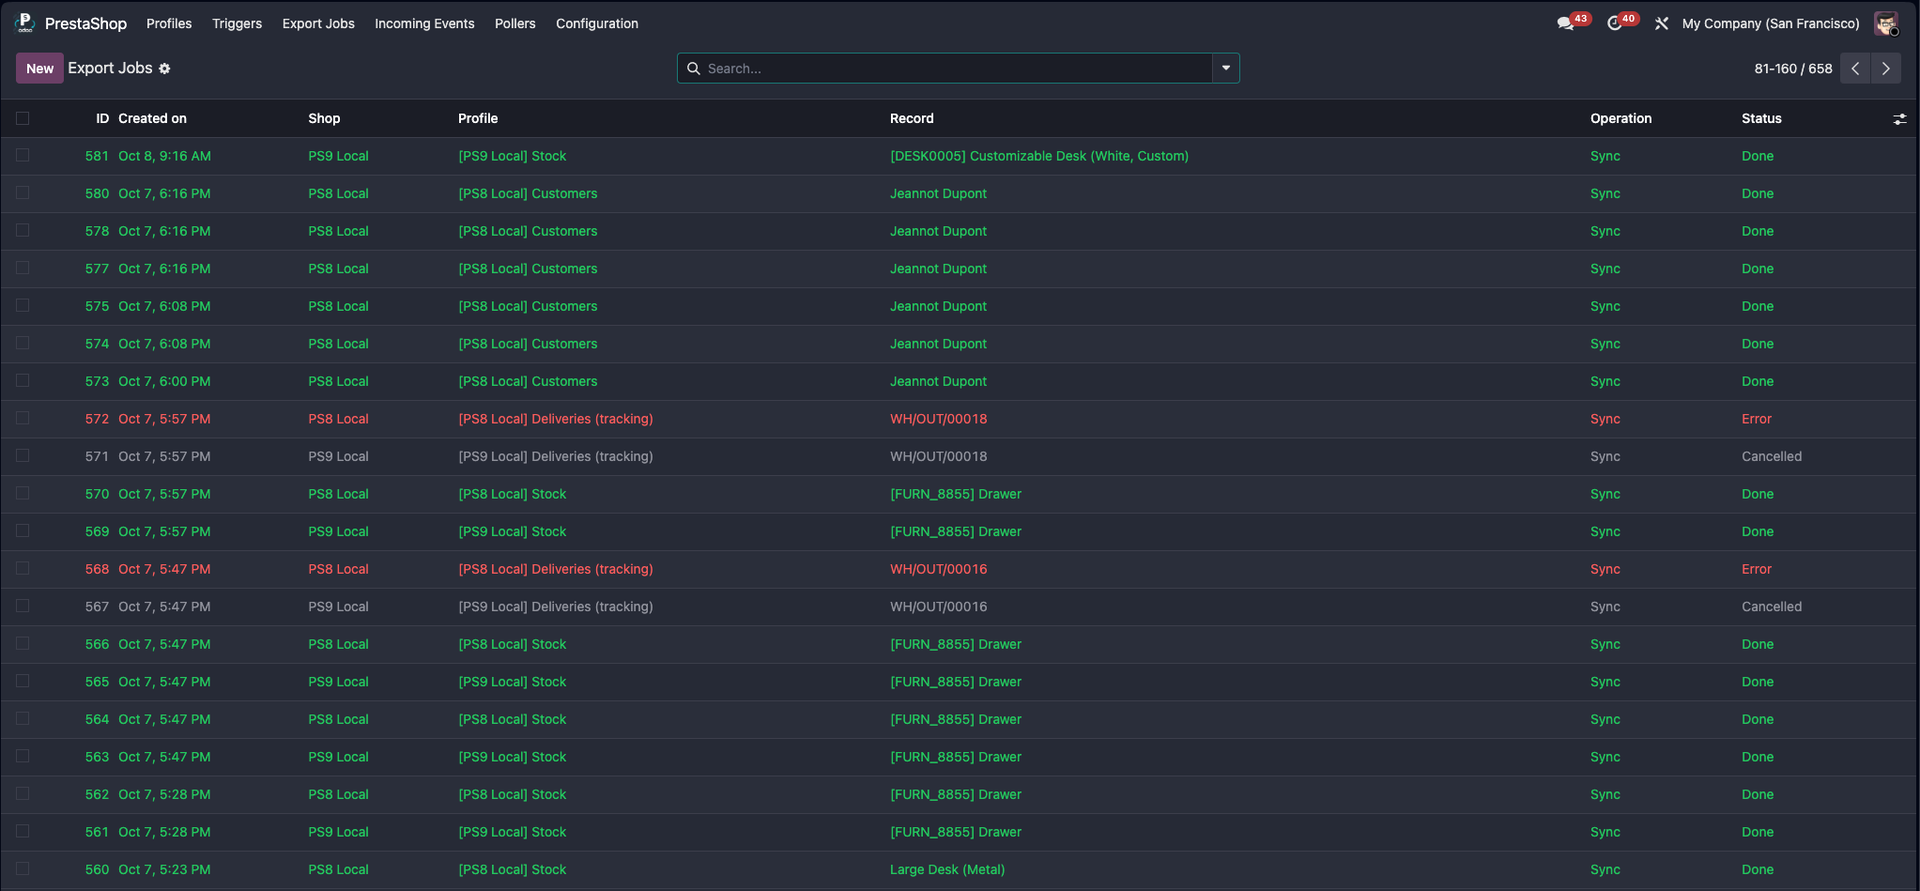Sort by Created on column header
The image size is (1920, 891).
click(x=153, y=118)
